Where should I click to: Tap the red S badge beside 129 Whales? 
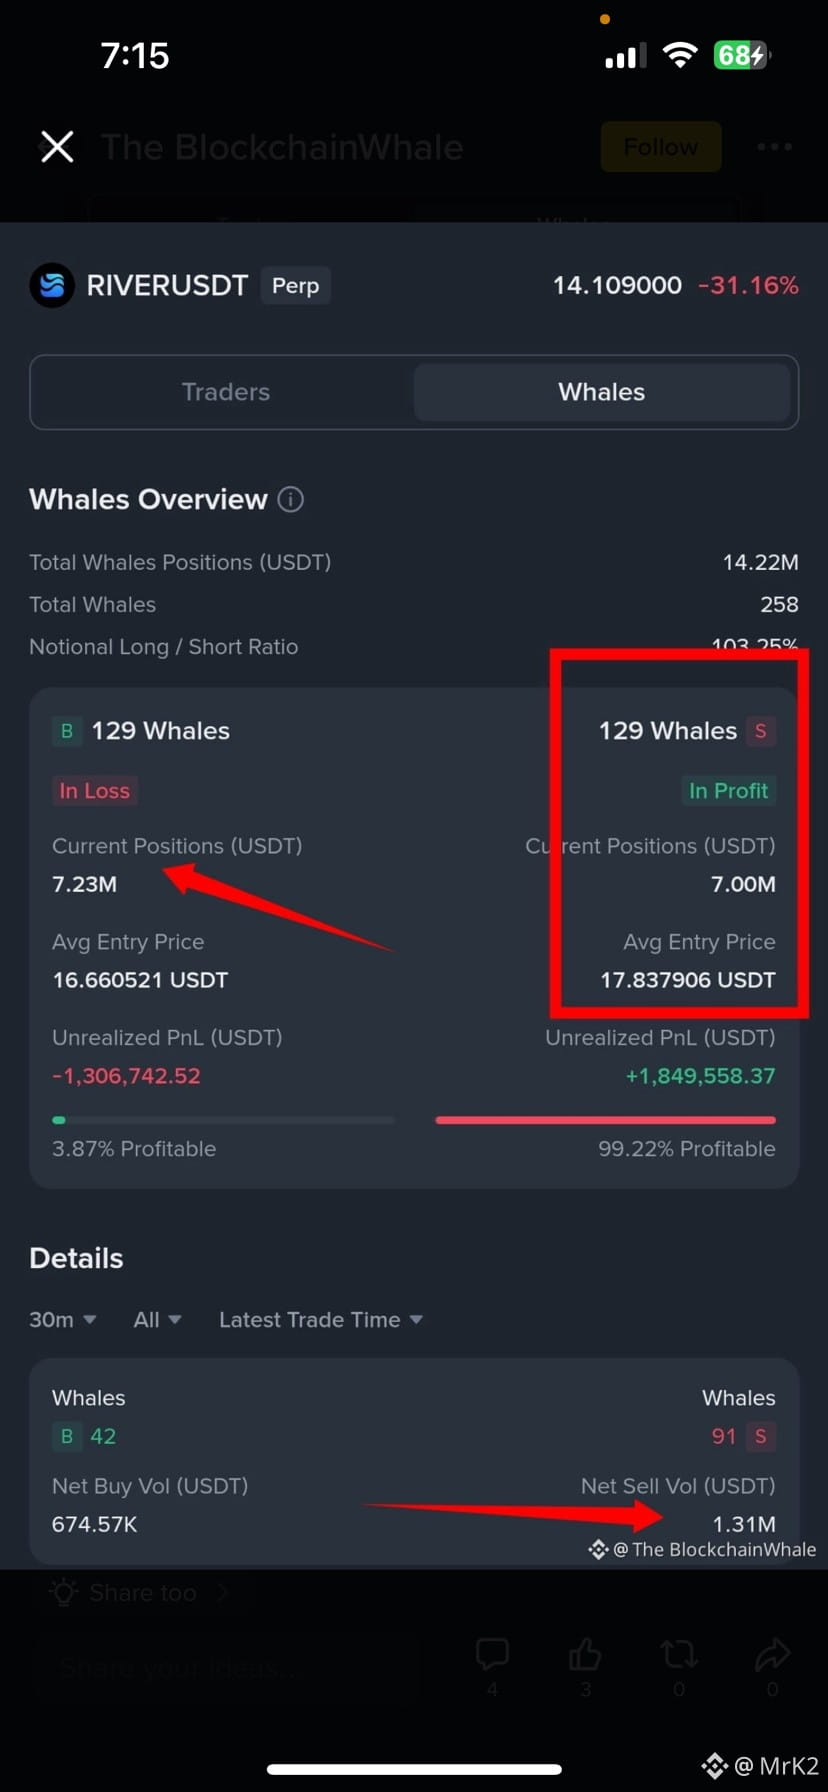[761, 731]
